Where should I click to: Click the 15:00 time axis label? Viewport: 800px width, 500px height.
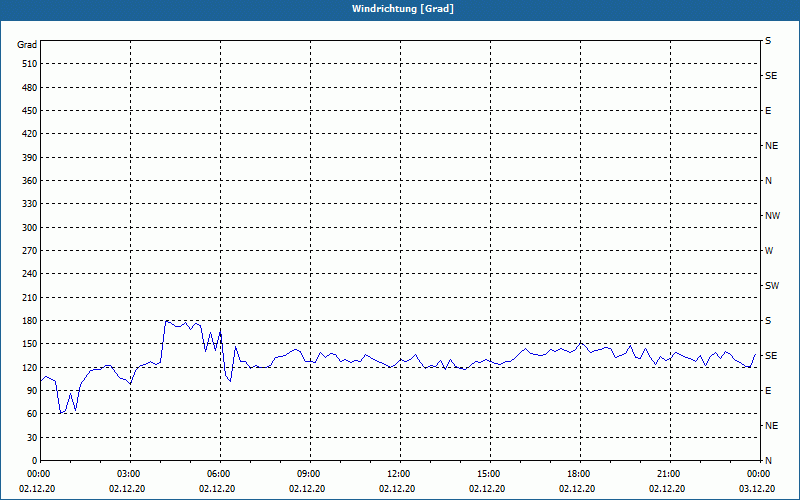(490, 474)
